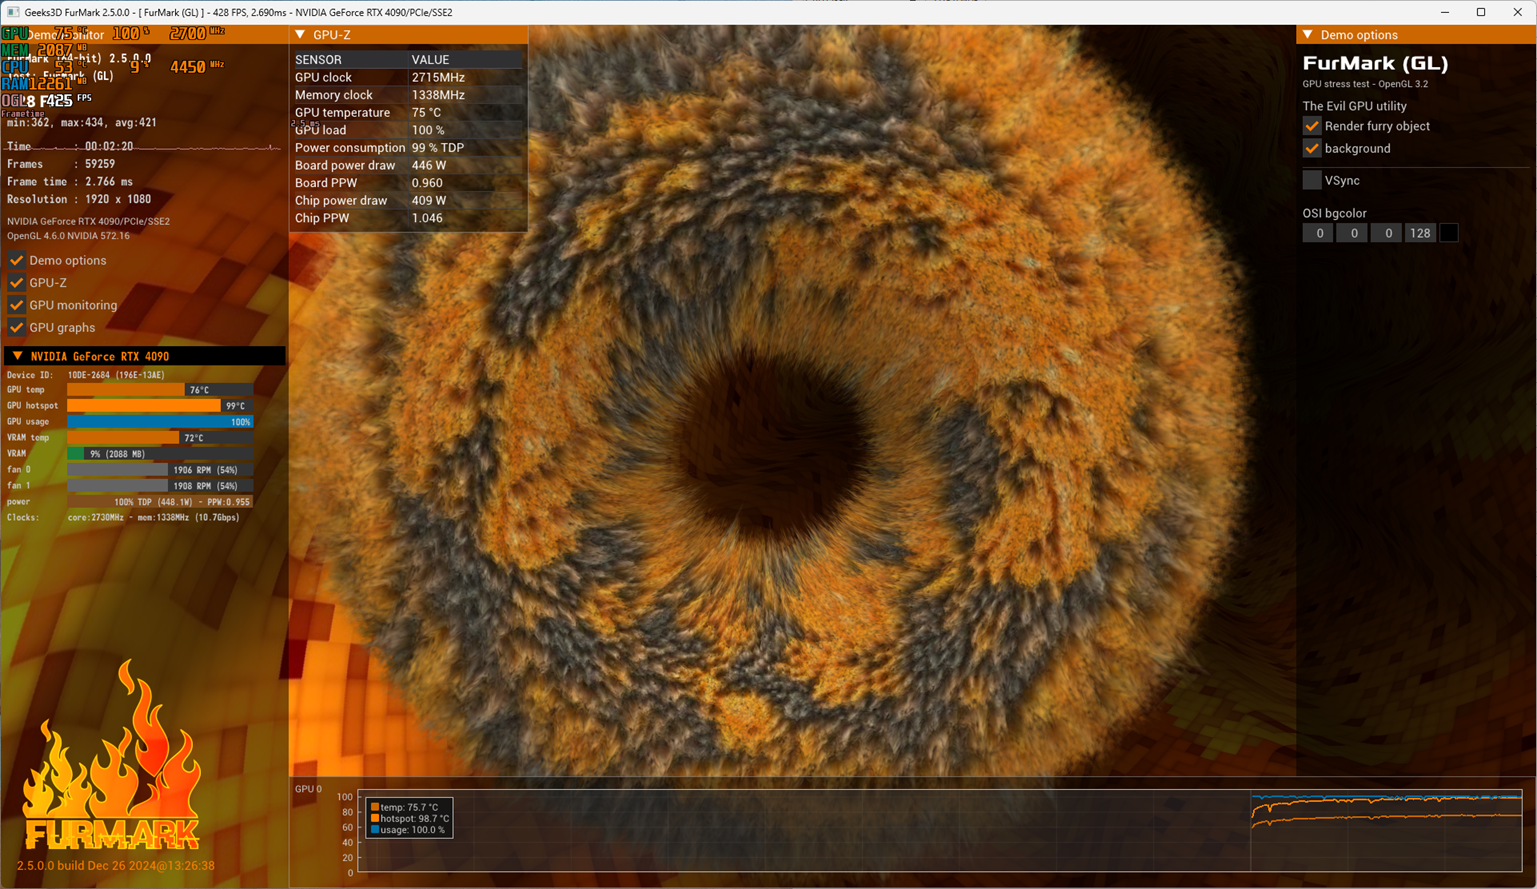This screenshot has width=1537, height=889.
Task: Click The Evil GPU utility label
Action: pyautogui.click(x=1354, y=106)
